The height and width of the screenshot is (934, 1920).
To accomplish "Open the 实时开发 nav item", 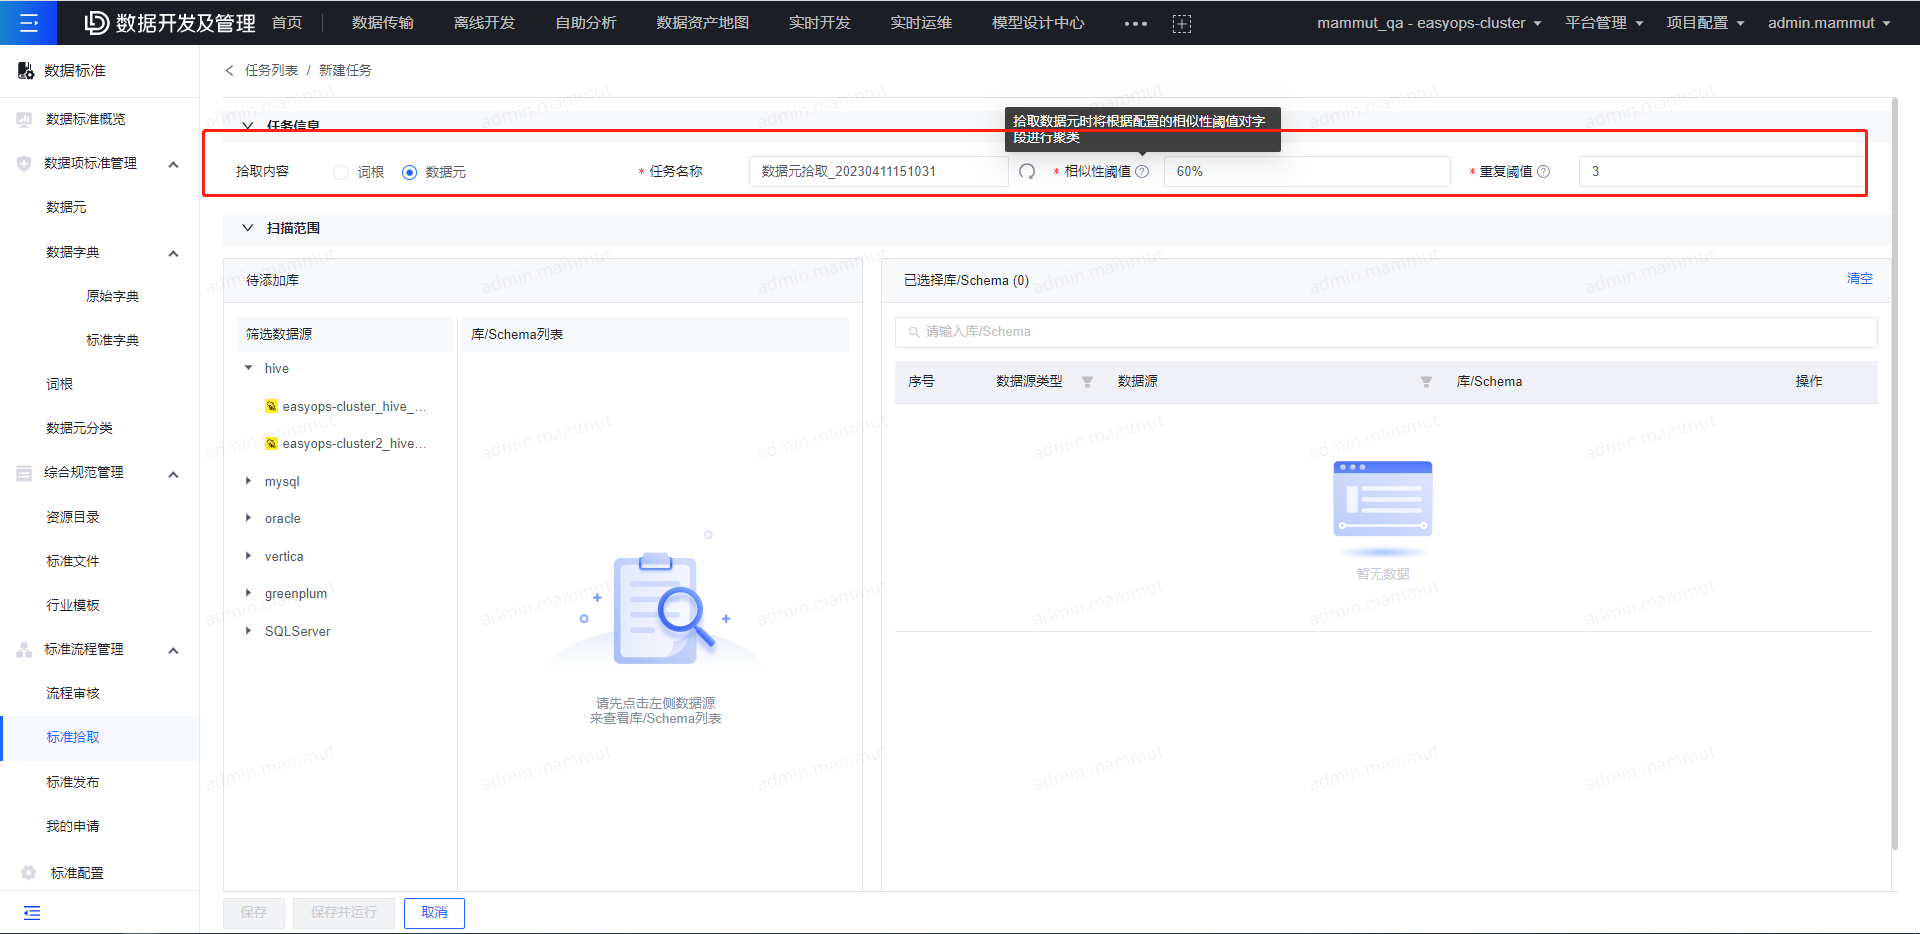I will point(819,22).
